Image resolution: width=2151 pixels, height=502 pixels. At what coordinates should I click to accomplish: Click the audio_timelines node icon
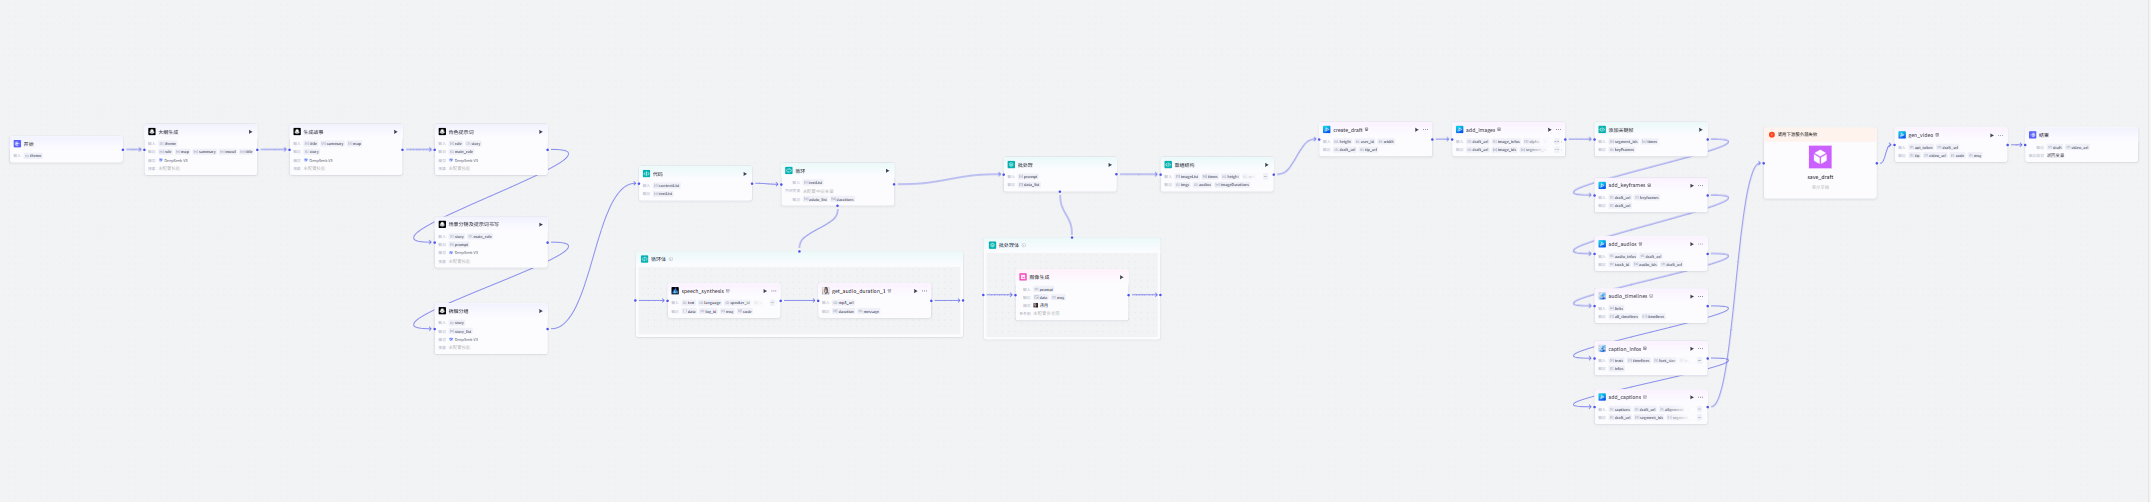point(1602,296)
